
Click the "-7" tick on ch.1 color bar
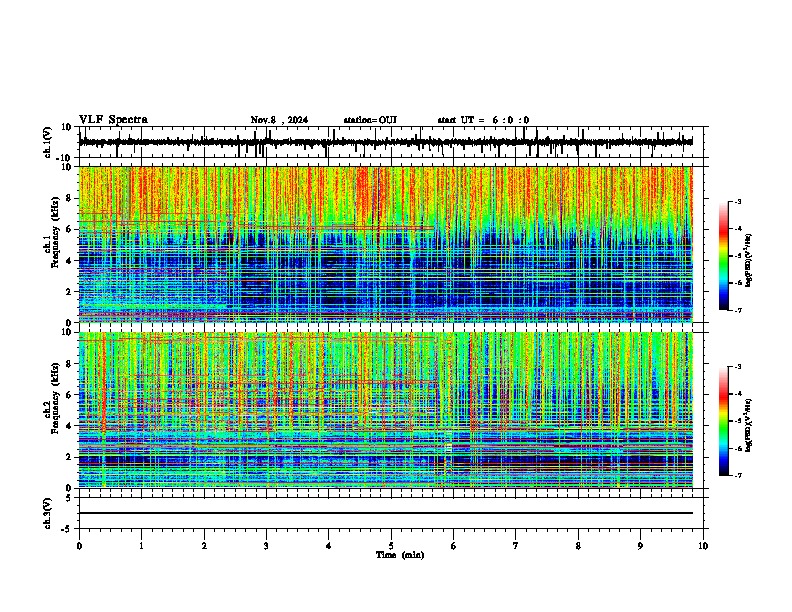coord(738,310)
